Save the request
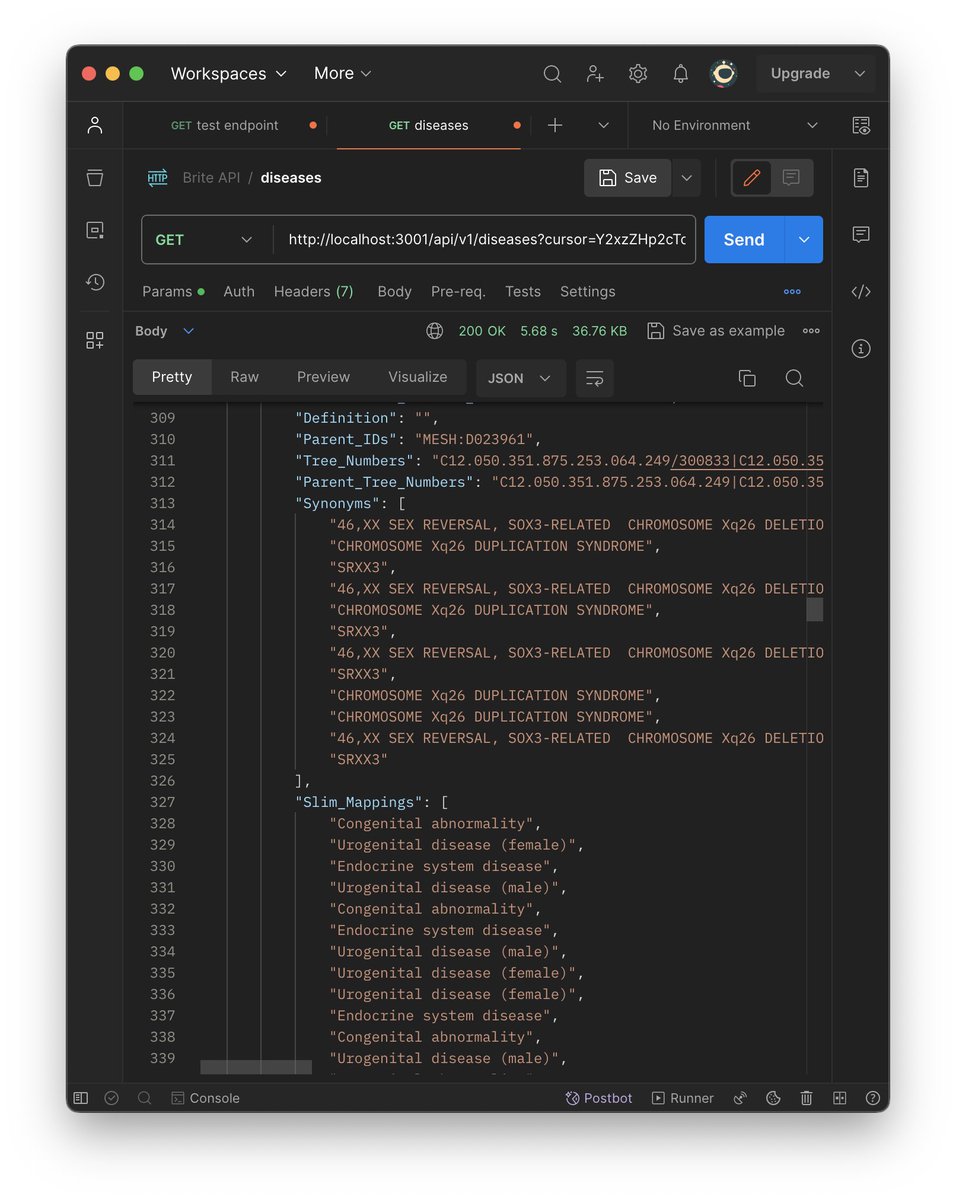The image size is (956, 1200). point(628,178)
